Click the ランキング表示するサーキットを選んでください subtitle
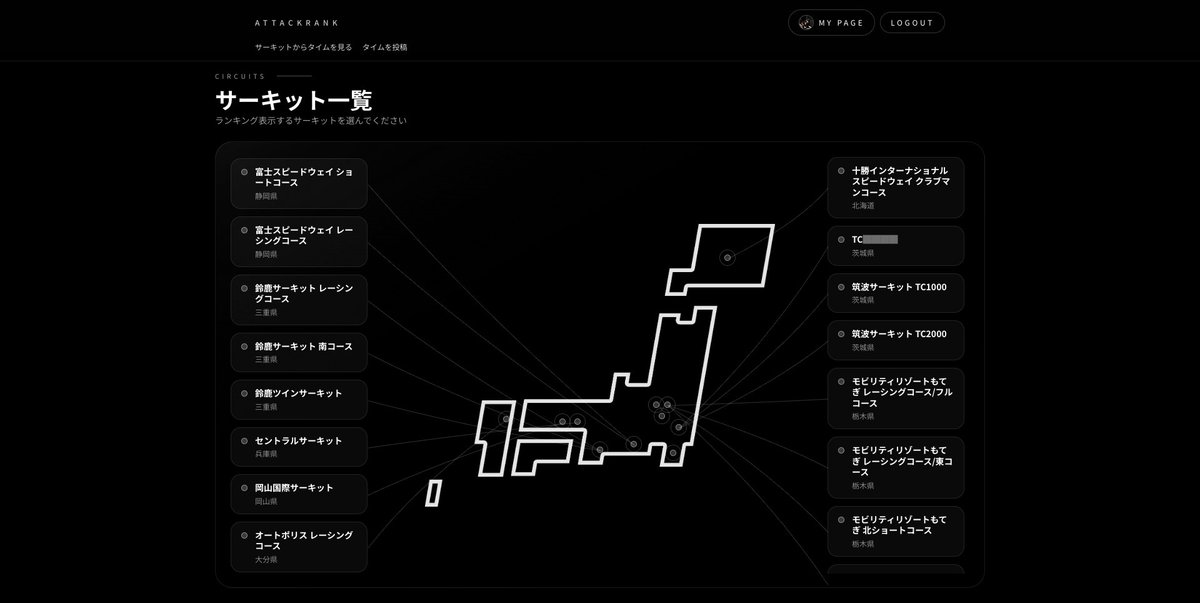 point(311,121)
